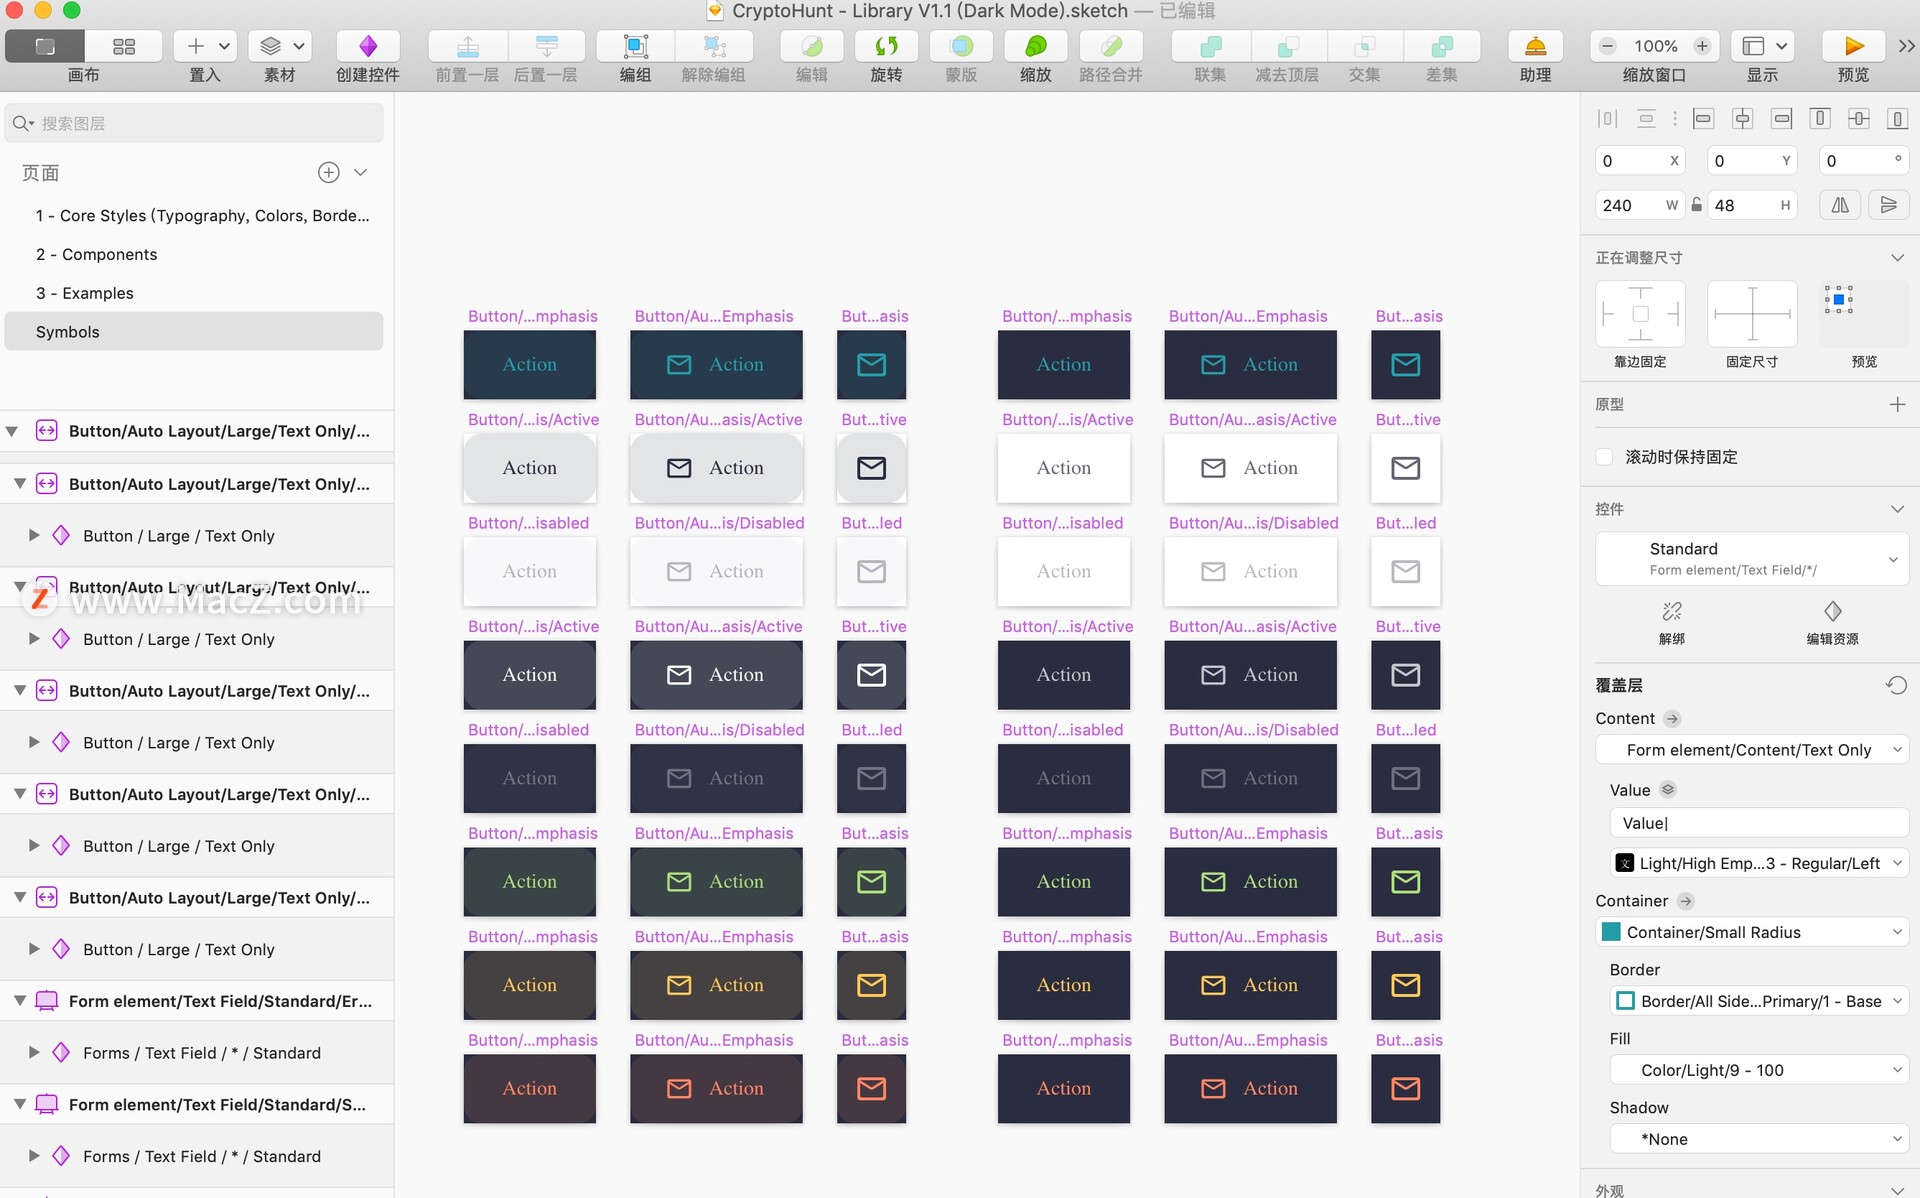Switch to the grid components view toggle
The width and height of the screenshot is (1920, 1198).
coord(124,47)
